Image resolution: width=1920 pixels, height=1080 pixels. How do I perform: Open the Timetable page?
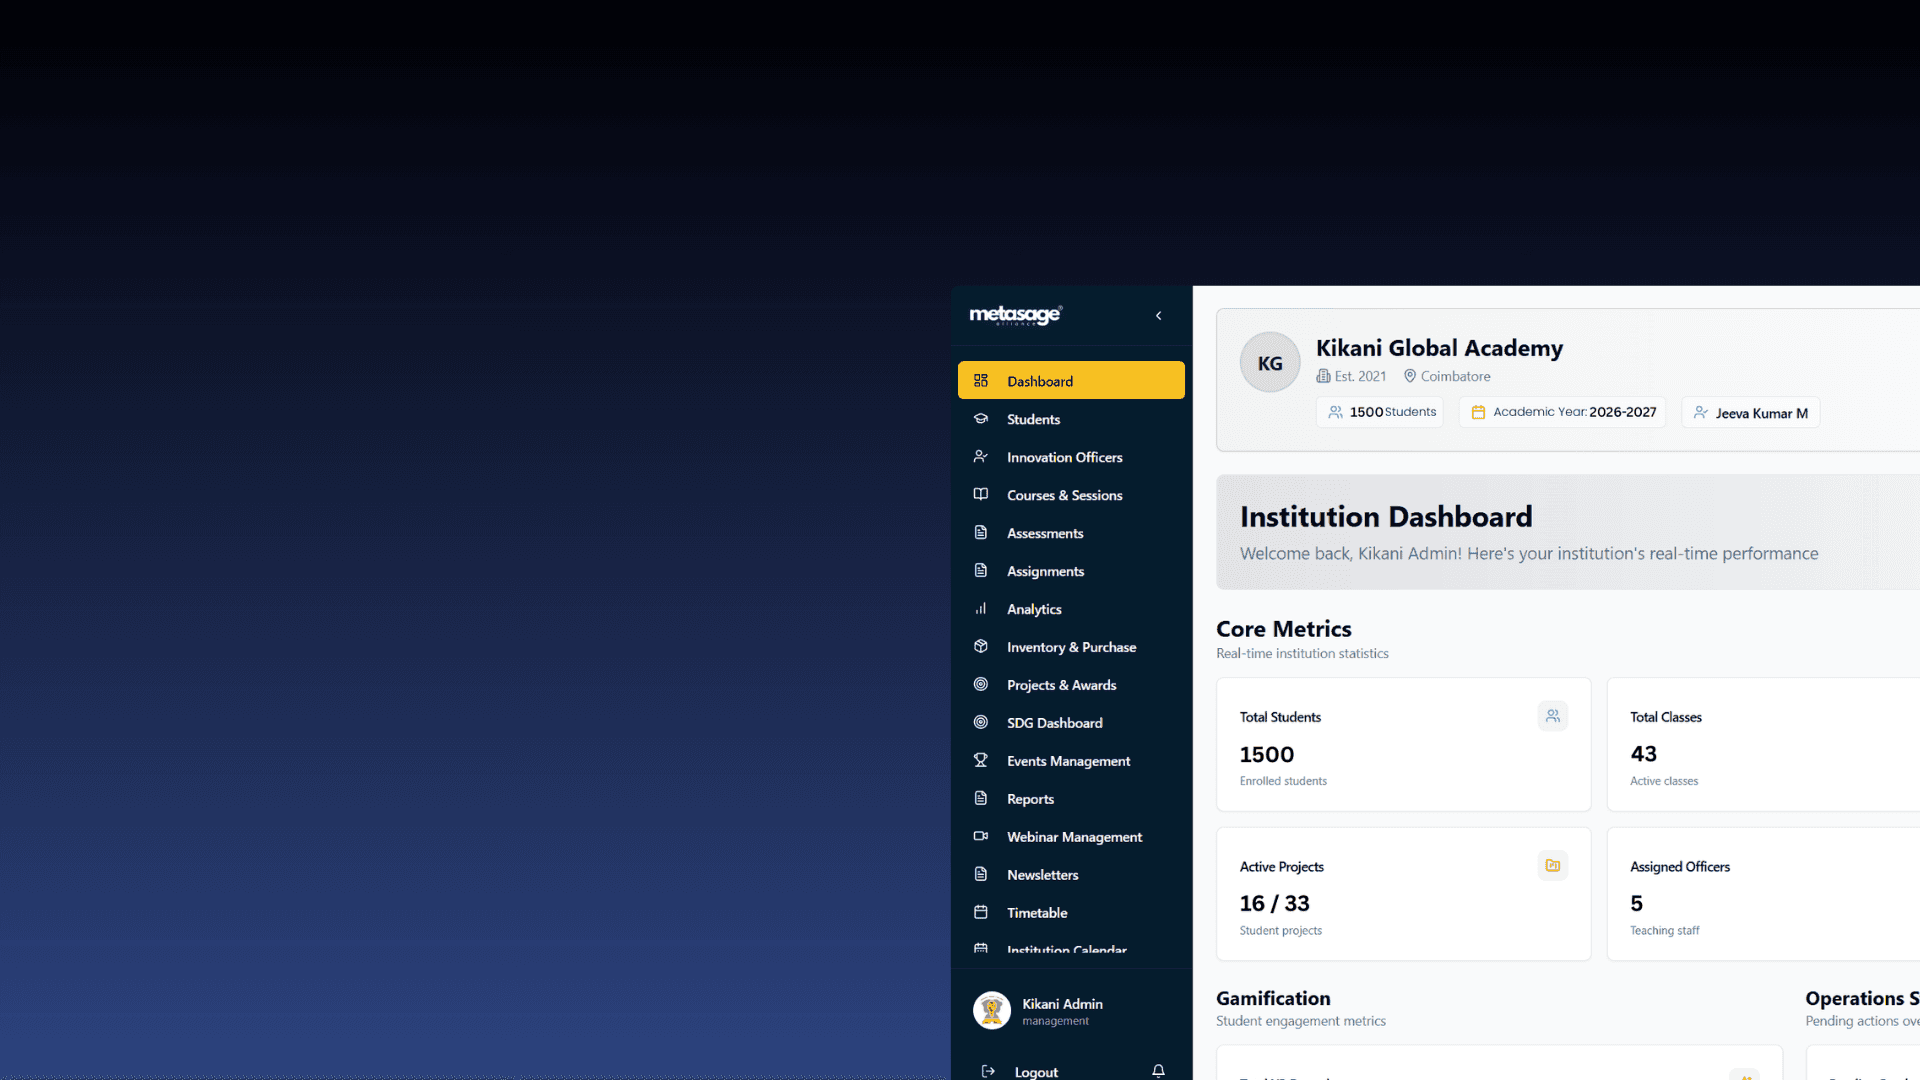1037,913
